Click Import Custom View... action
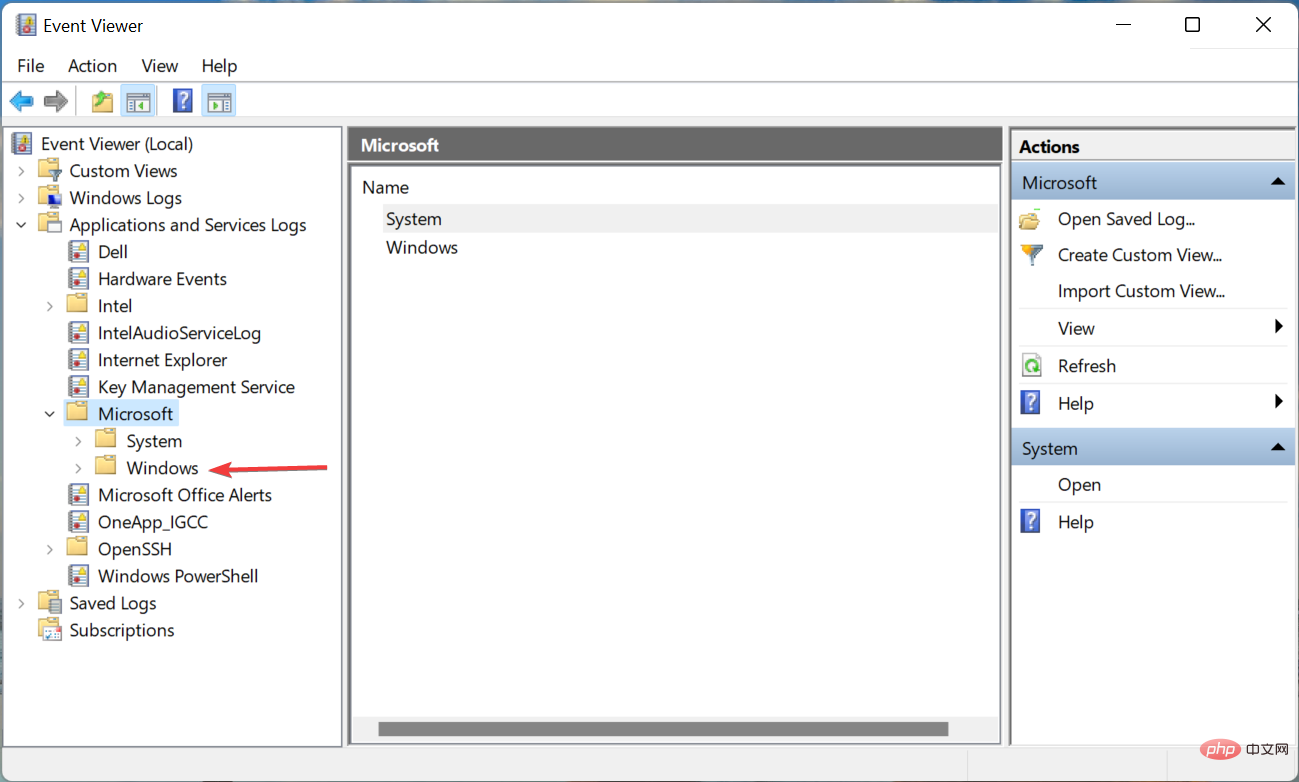The width and height of the screenshot is (1299, 782). 1141,291
